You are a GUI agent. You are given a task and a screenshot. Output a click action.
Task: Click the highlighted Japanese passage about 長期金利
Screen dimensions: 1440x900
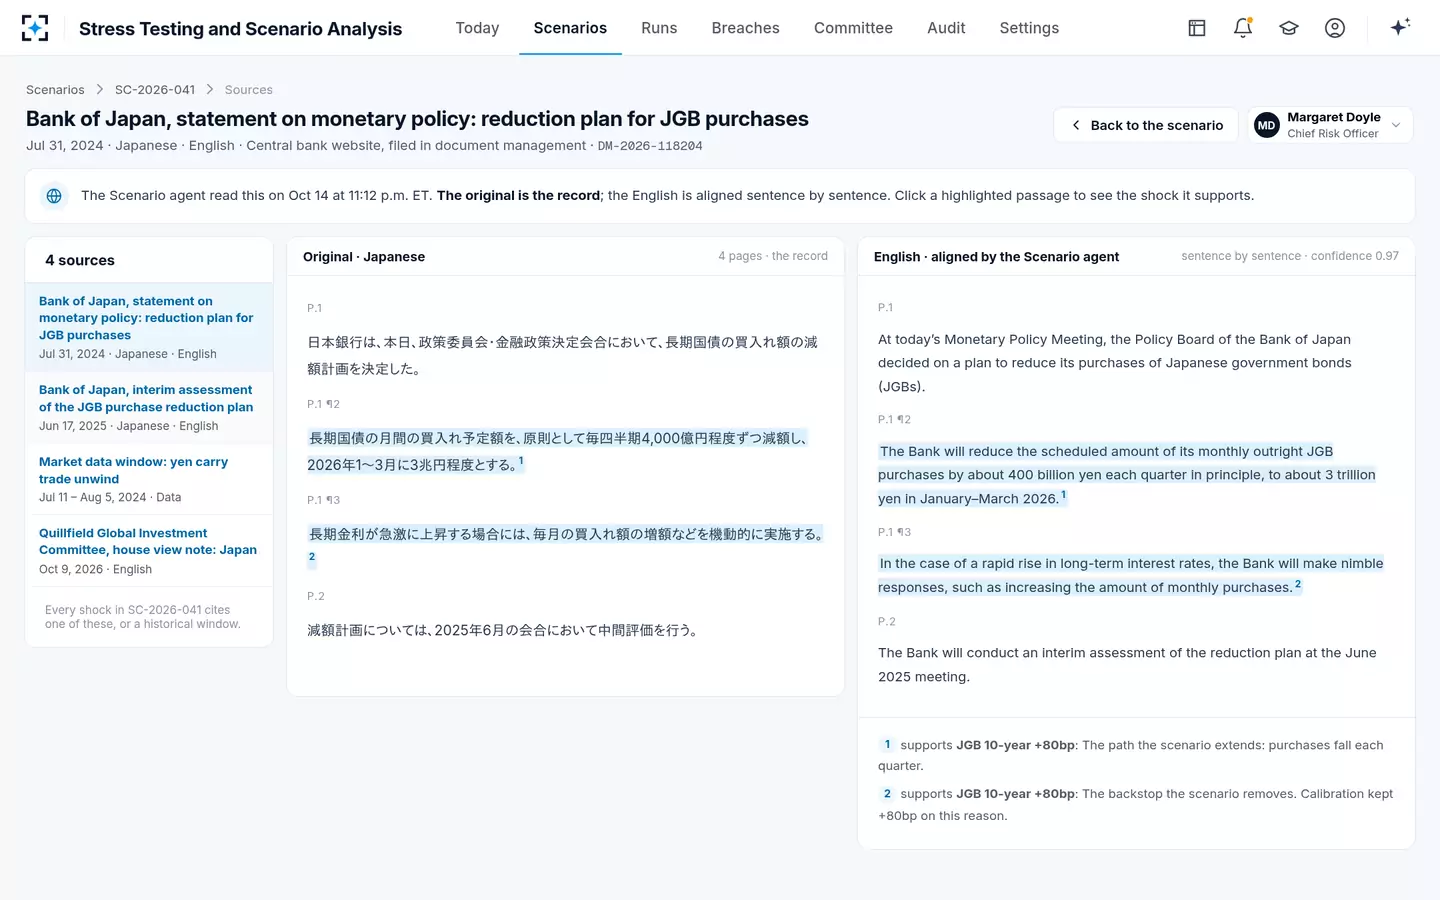coord(566,546)
